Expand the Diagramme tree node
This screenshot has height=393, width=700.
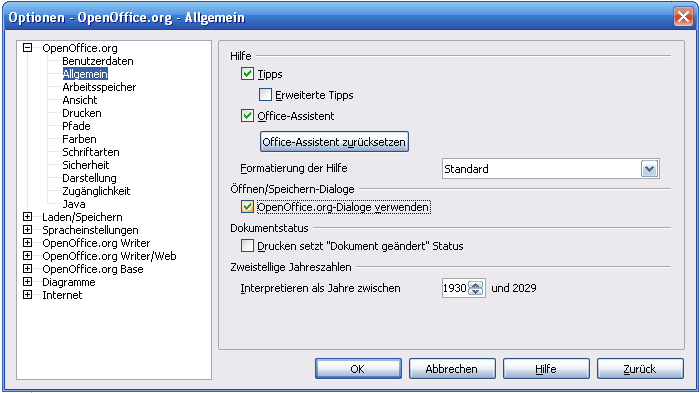click(28, 282)
